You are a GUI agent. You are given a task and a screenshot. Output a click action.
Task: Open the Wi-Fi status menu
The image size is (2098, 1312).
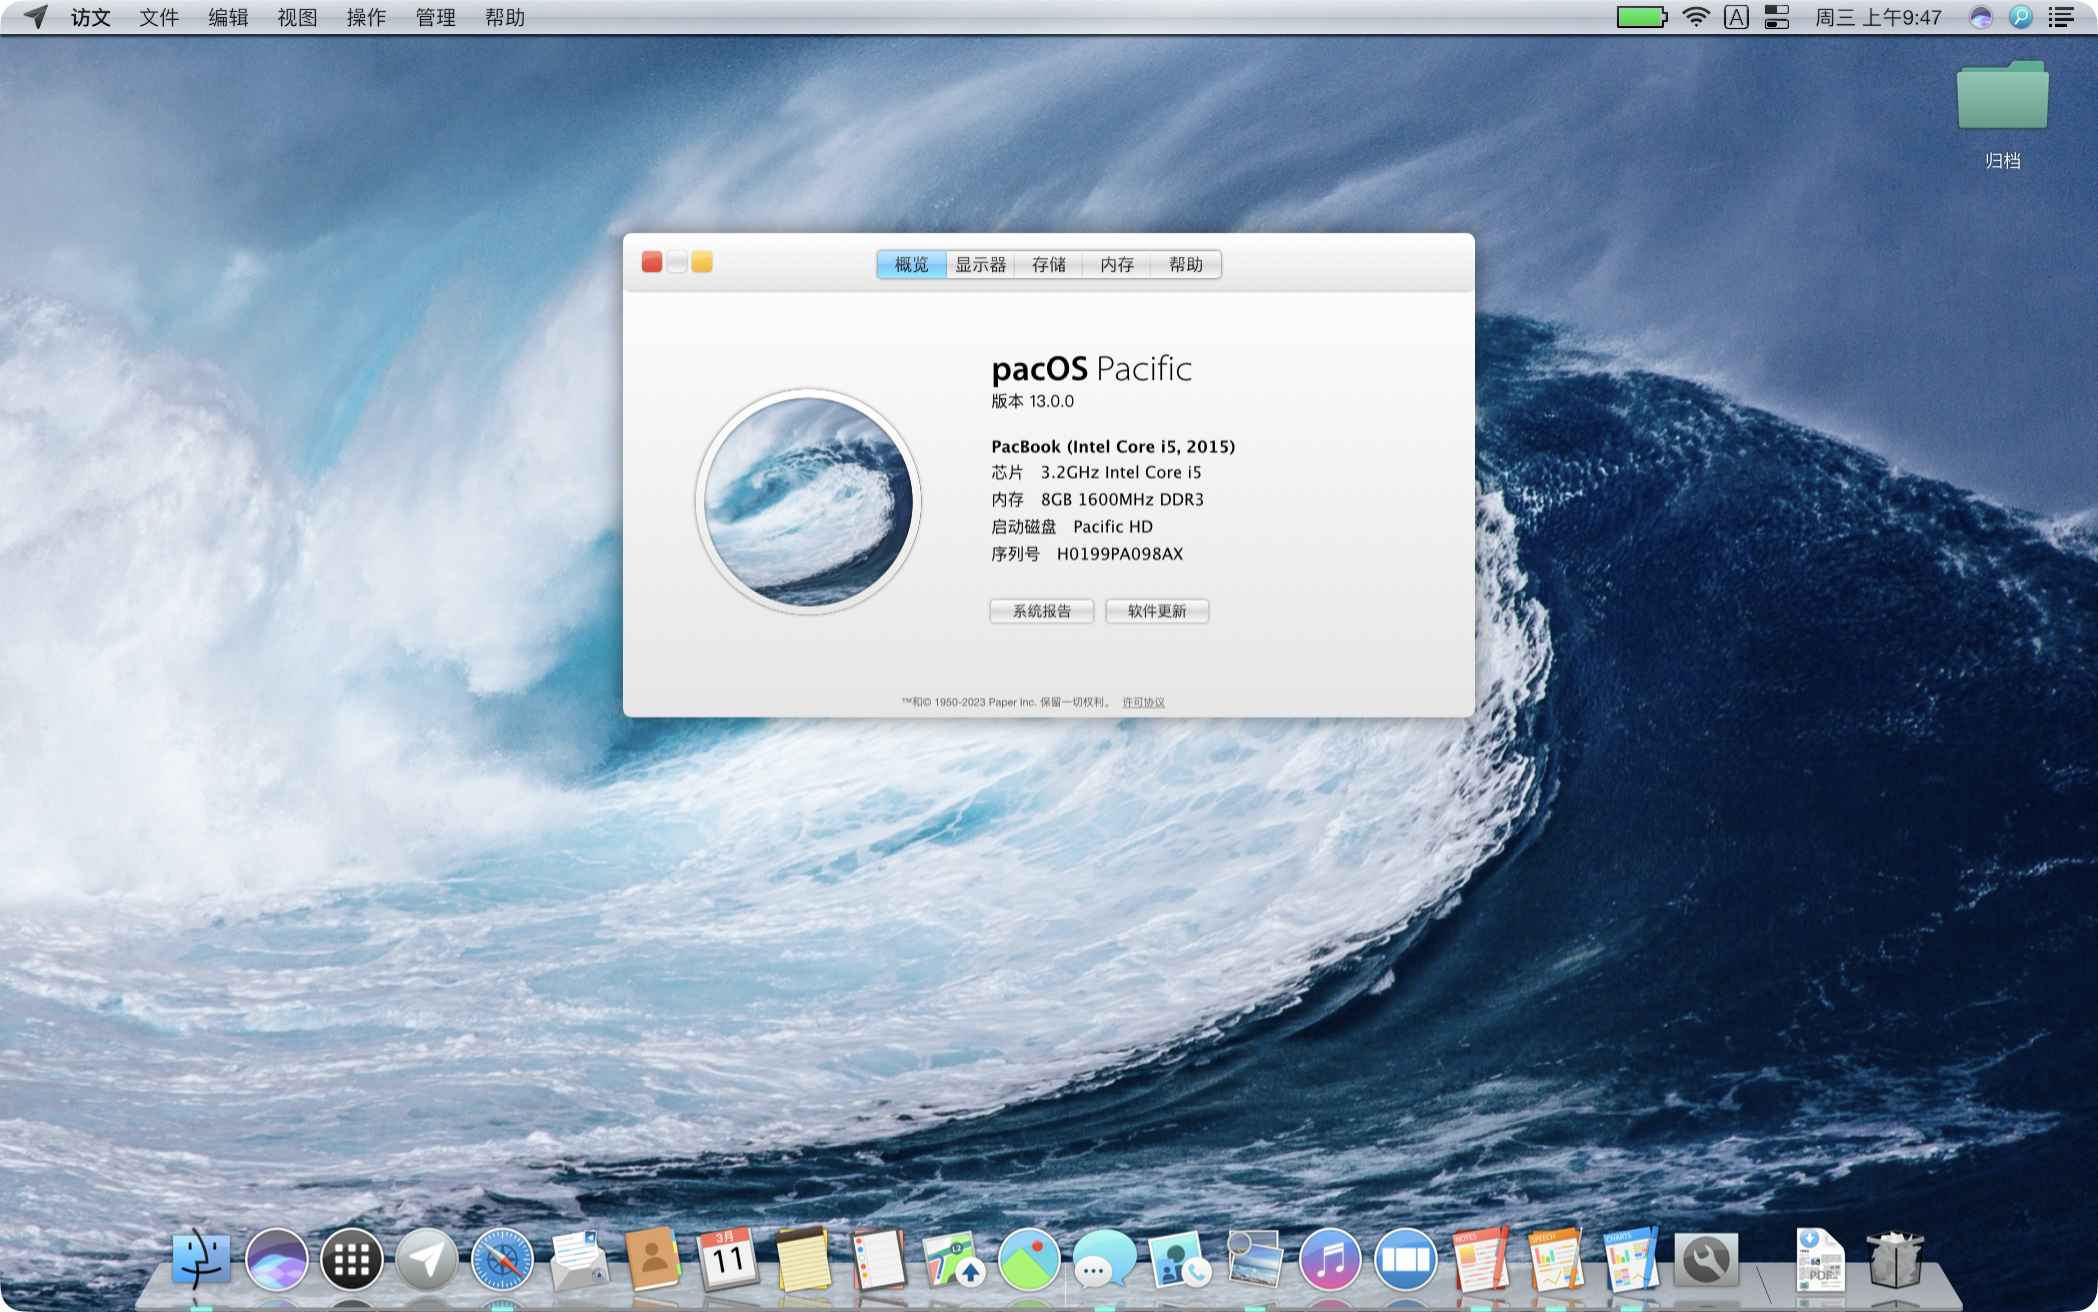point(1696,17)
